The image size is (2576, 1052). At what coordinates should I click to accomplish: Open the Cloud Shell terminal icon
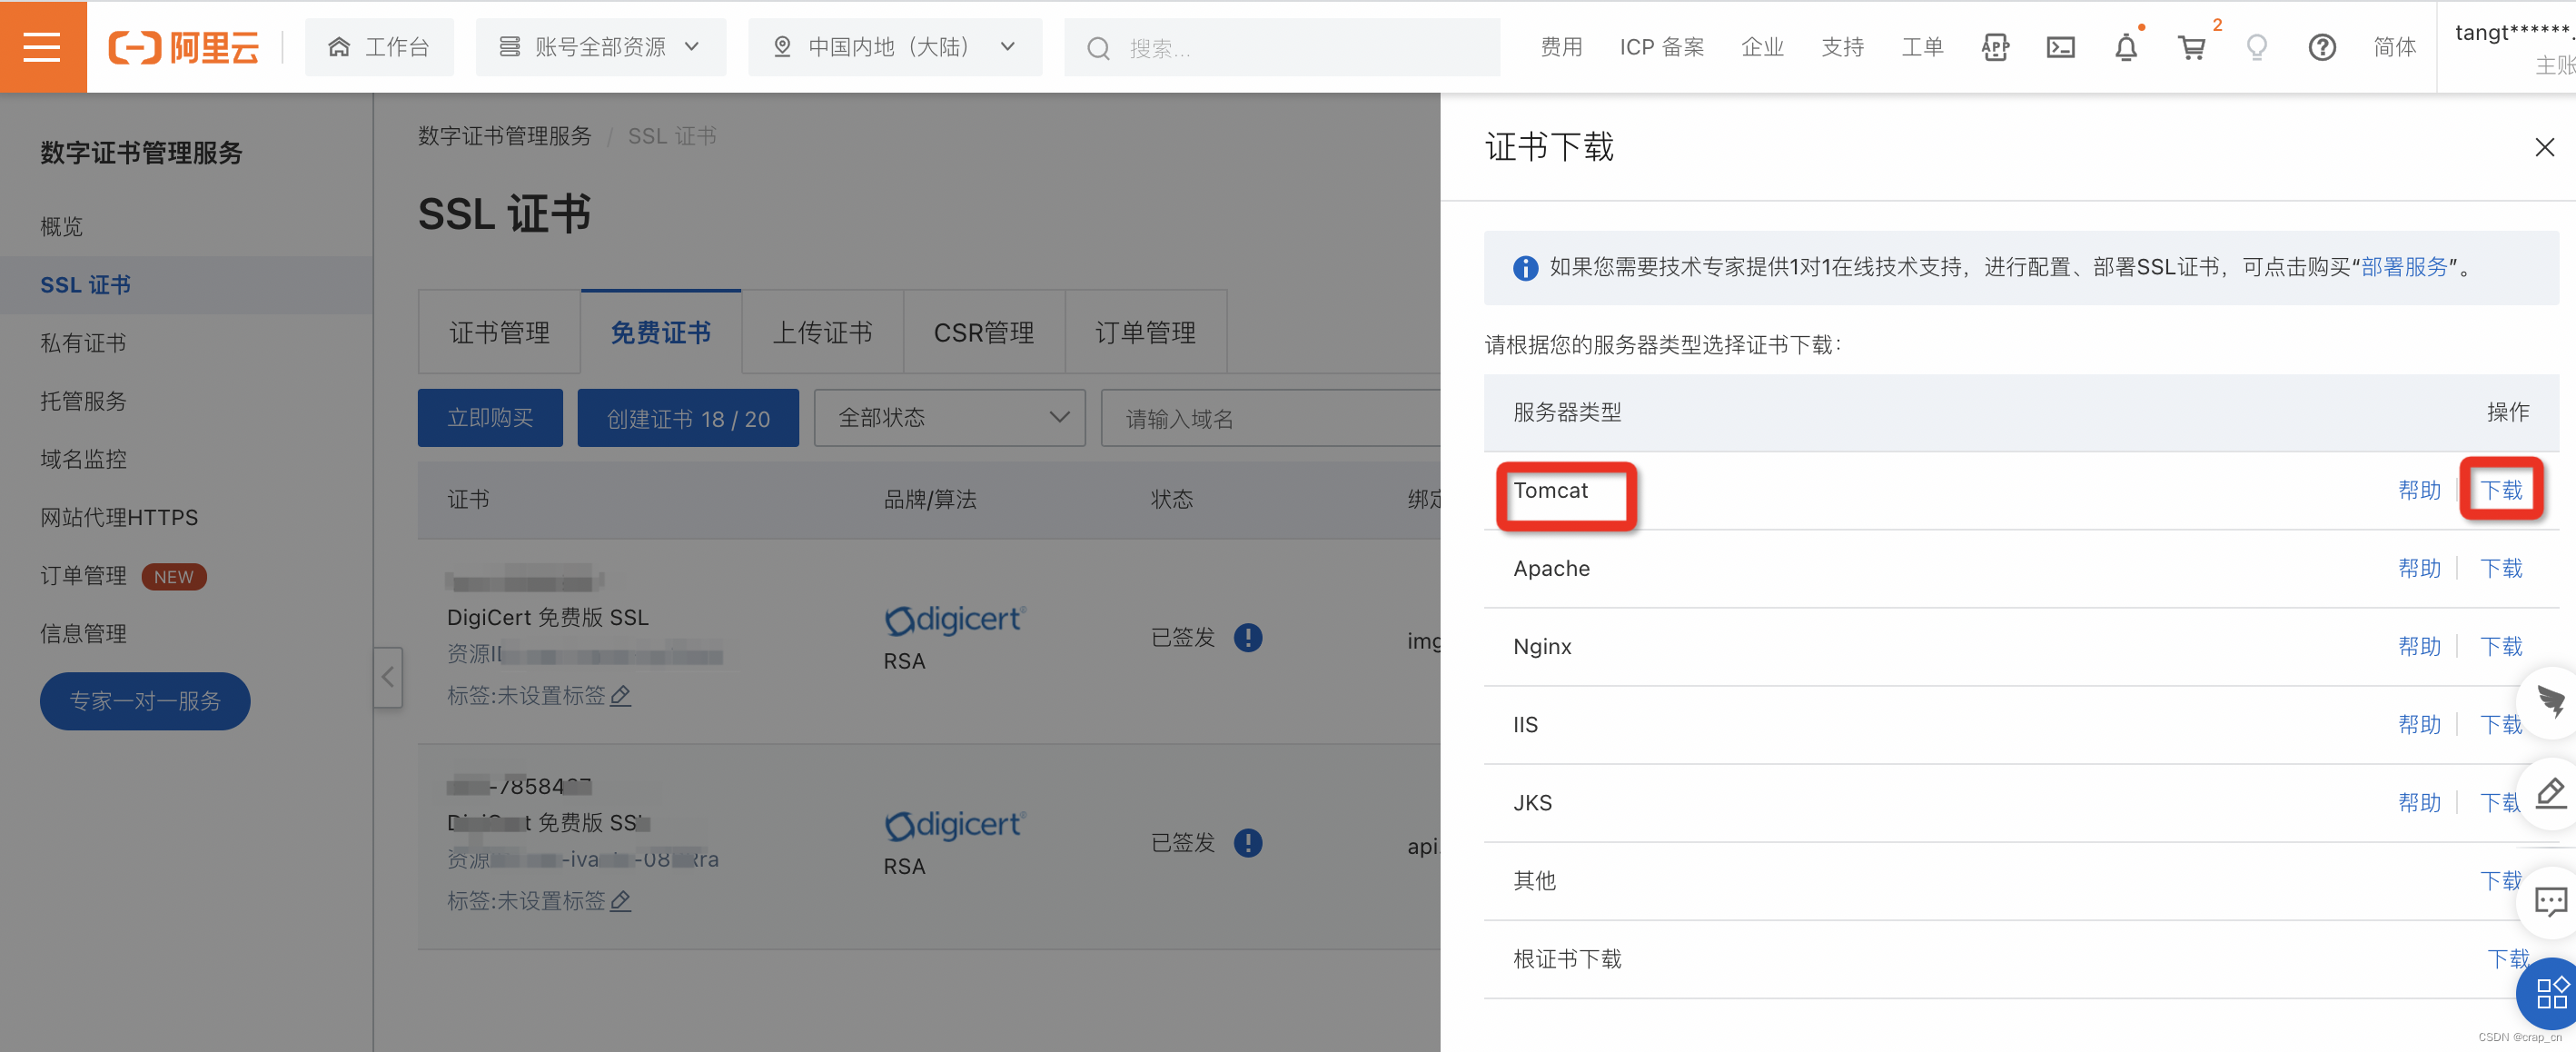[x=2060, y=47]
